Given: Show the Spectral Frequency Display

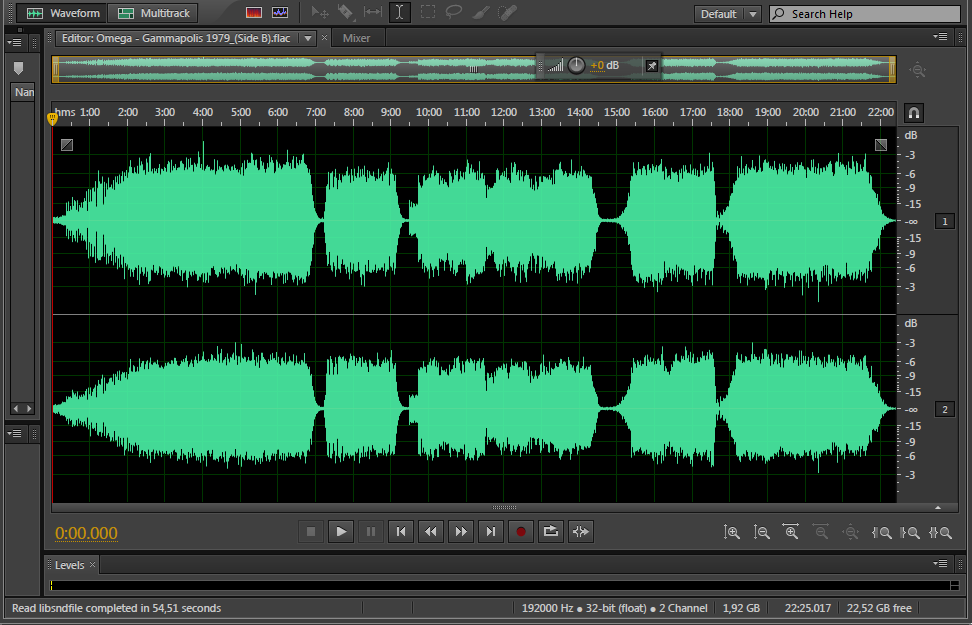Looking at the screenshot, I should tap(254, 12).
